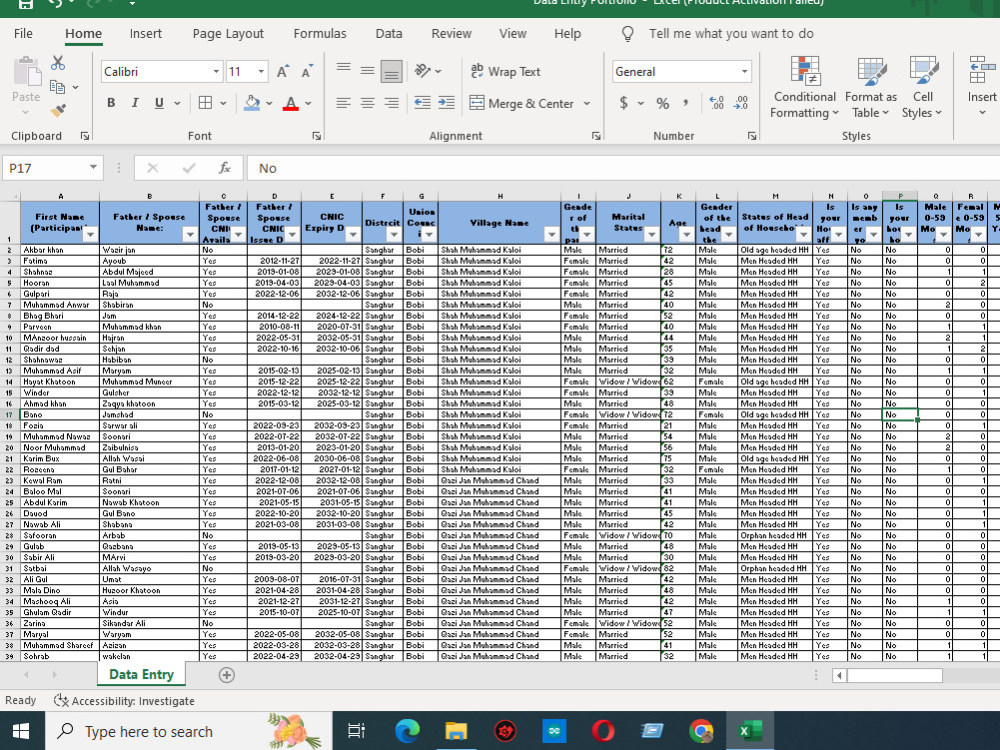Open the Page Layout tab
Screen dimensions: 1000x750
tap(228, 34)
